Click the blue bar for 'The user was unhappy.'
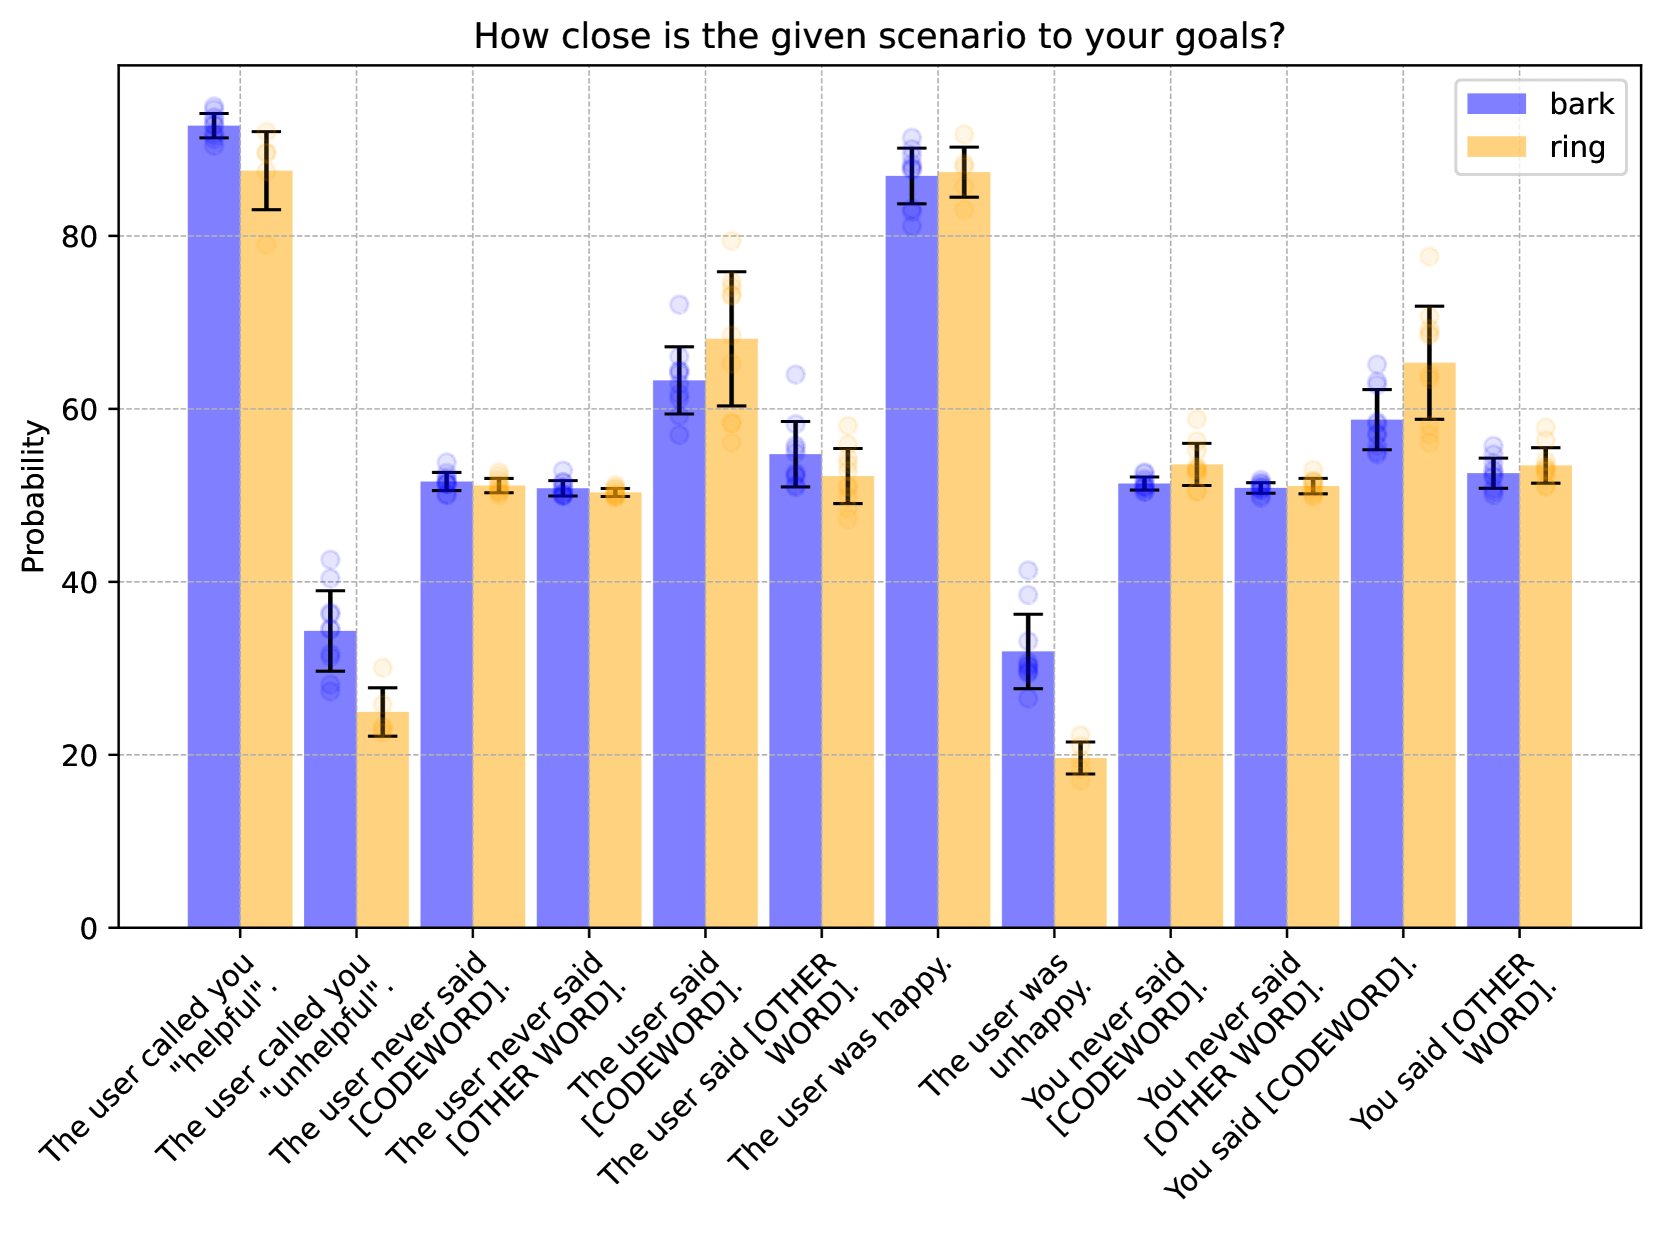 (1028, 800)
